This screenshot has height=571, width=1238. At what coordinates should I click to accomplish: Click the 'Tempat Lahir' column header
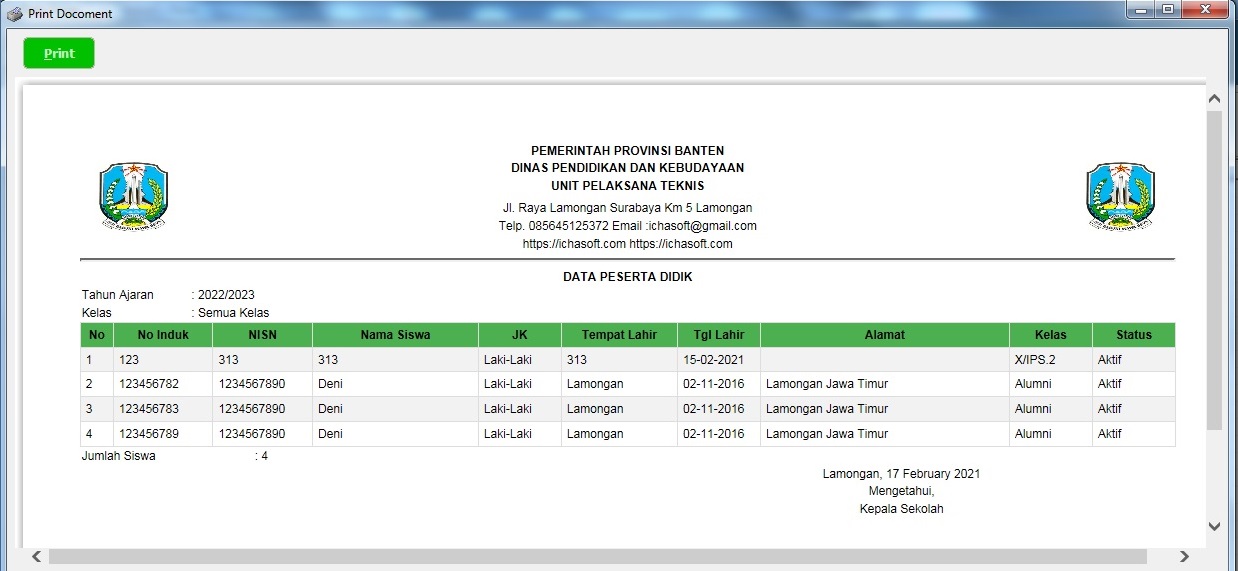(x=619, y=335)
